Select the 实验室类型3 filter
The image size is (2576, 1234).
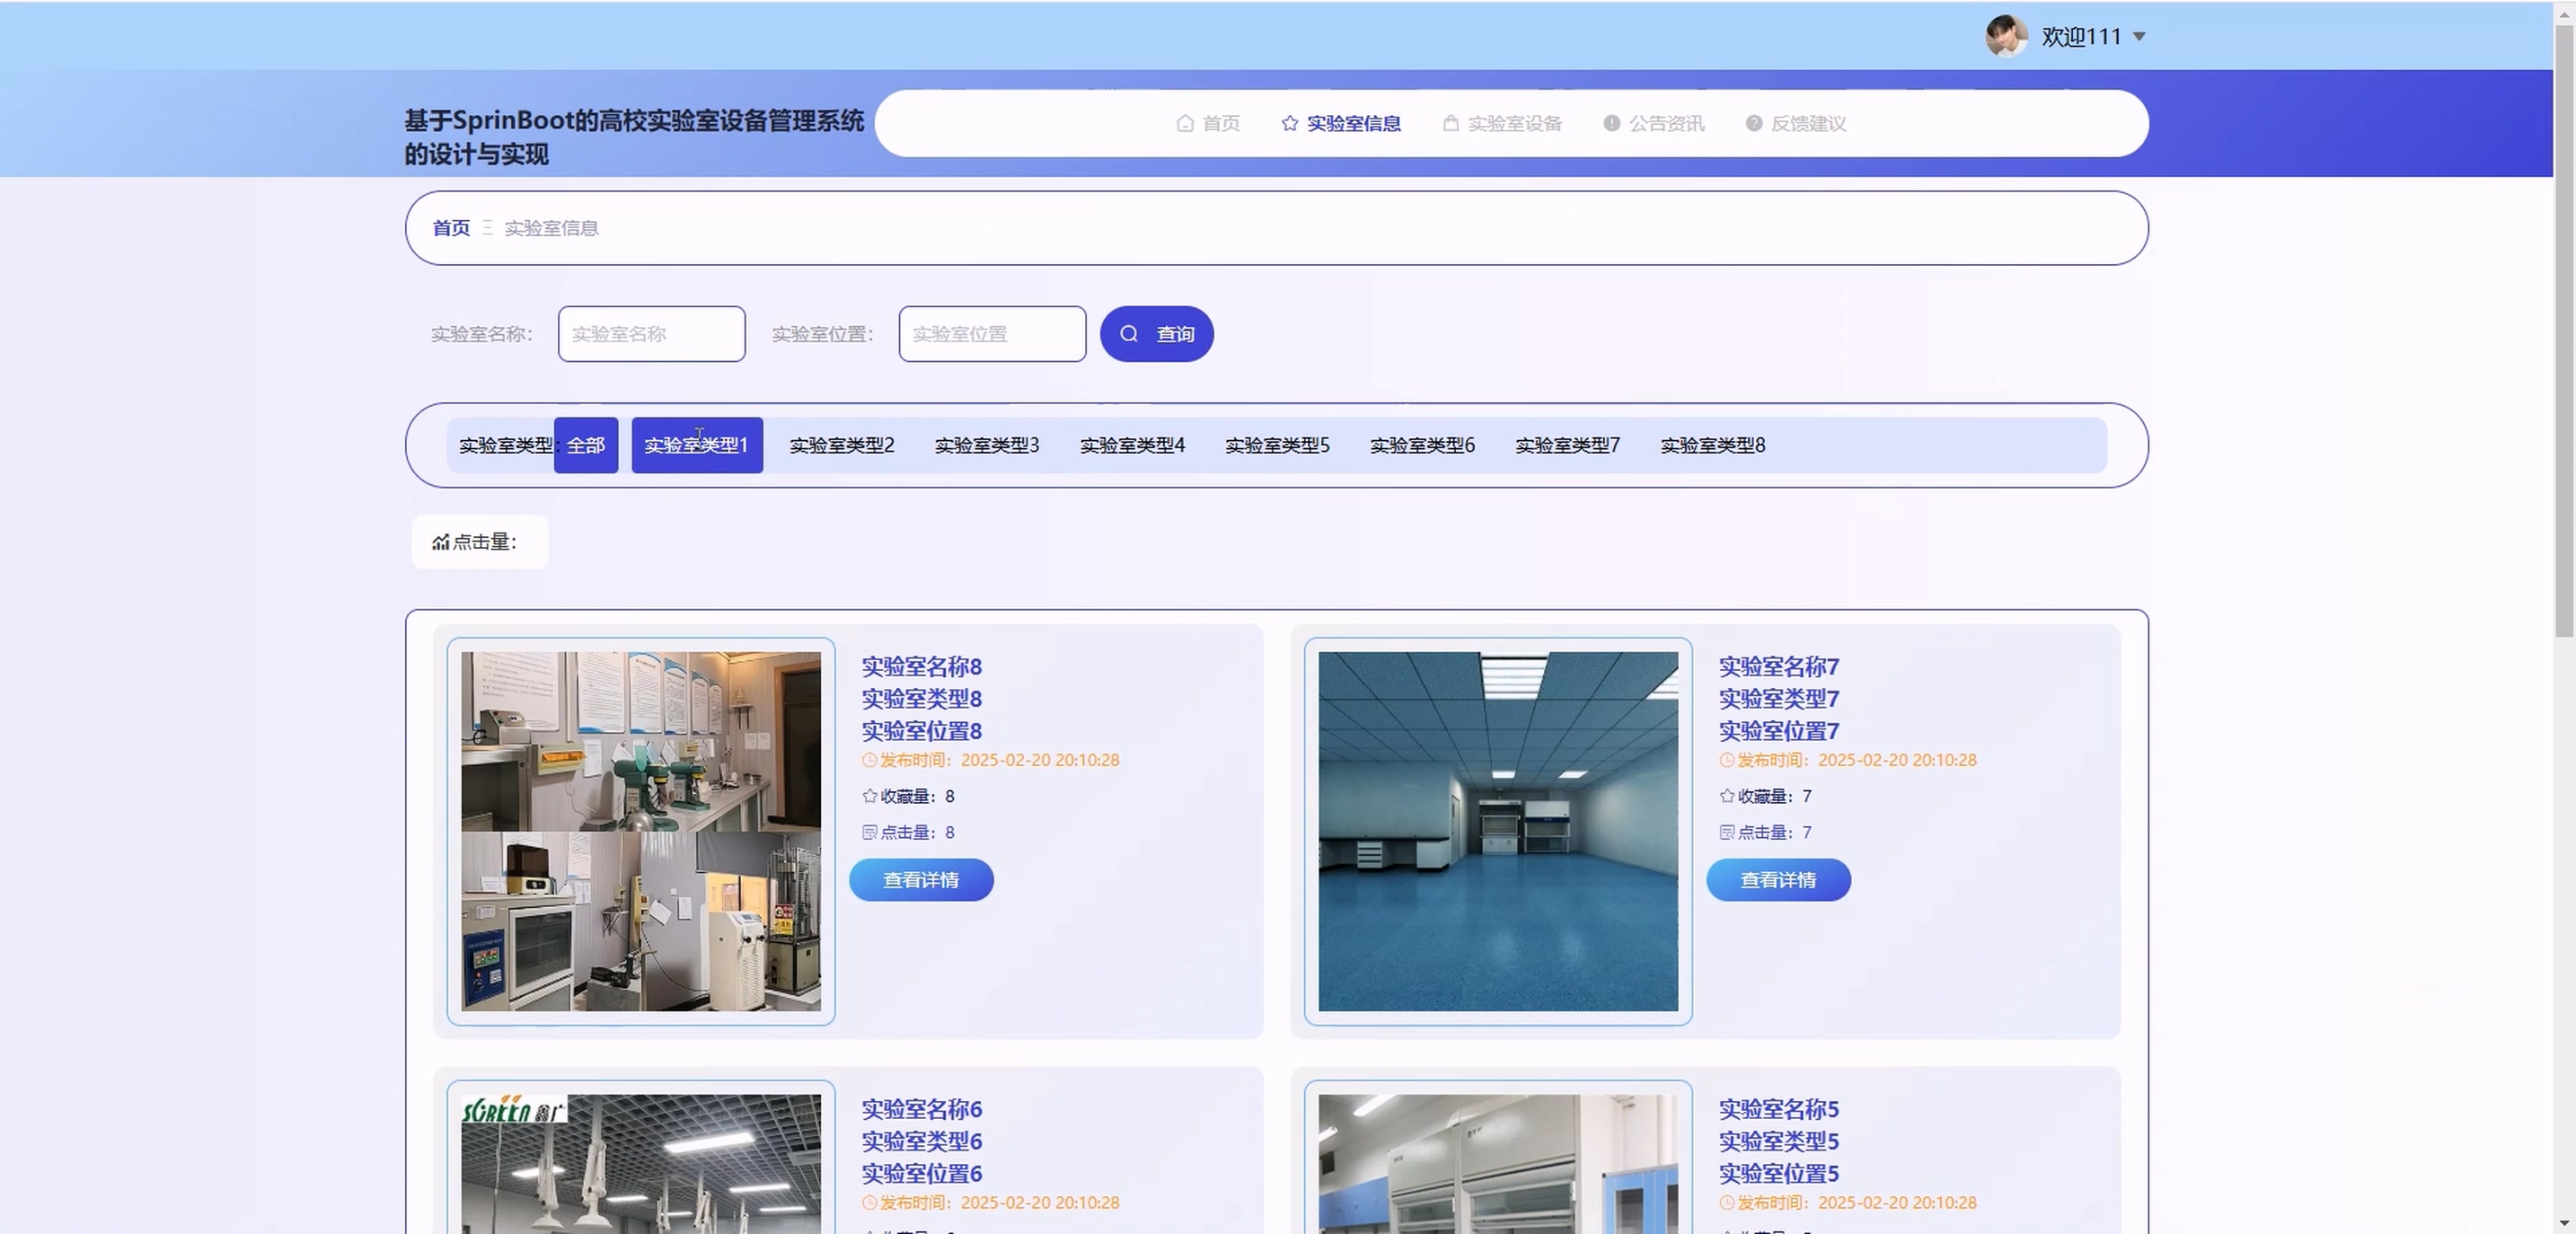(x=986, y=445)
